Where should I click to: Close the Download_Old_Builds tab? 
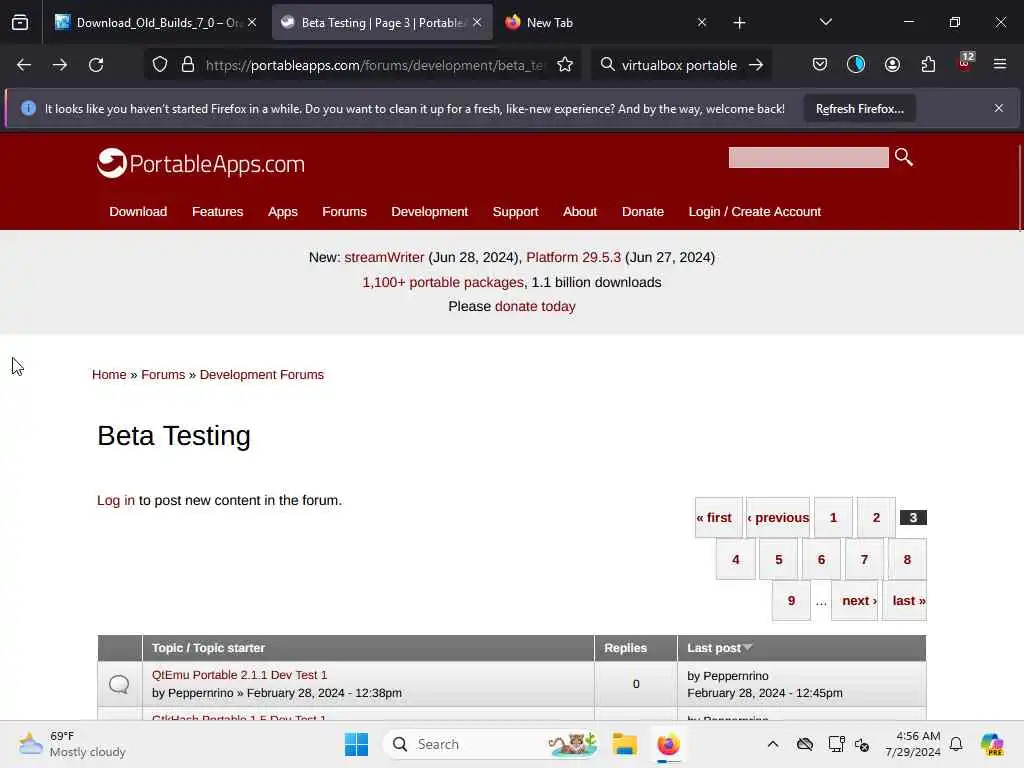[252, 22]
